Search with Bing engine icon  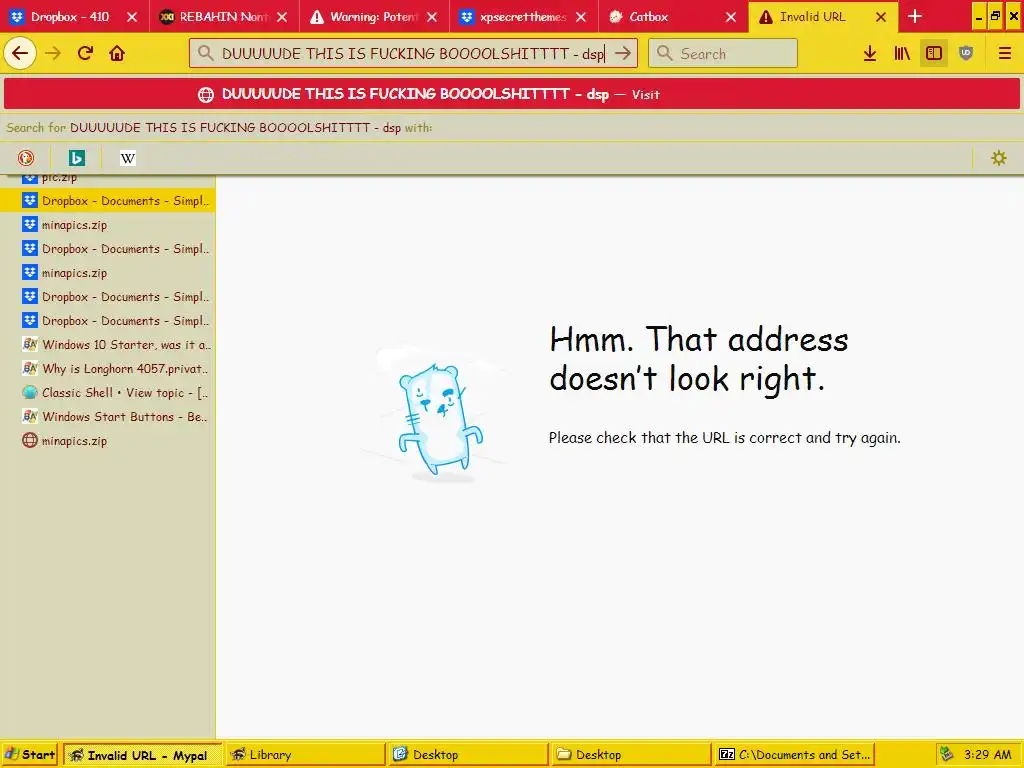[76, 158]
